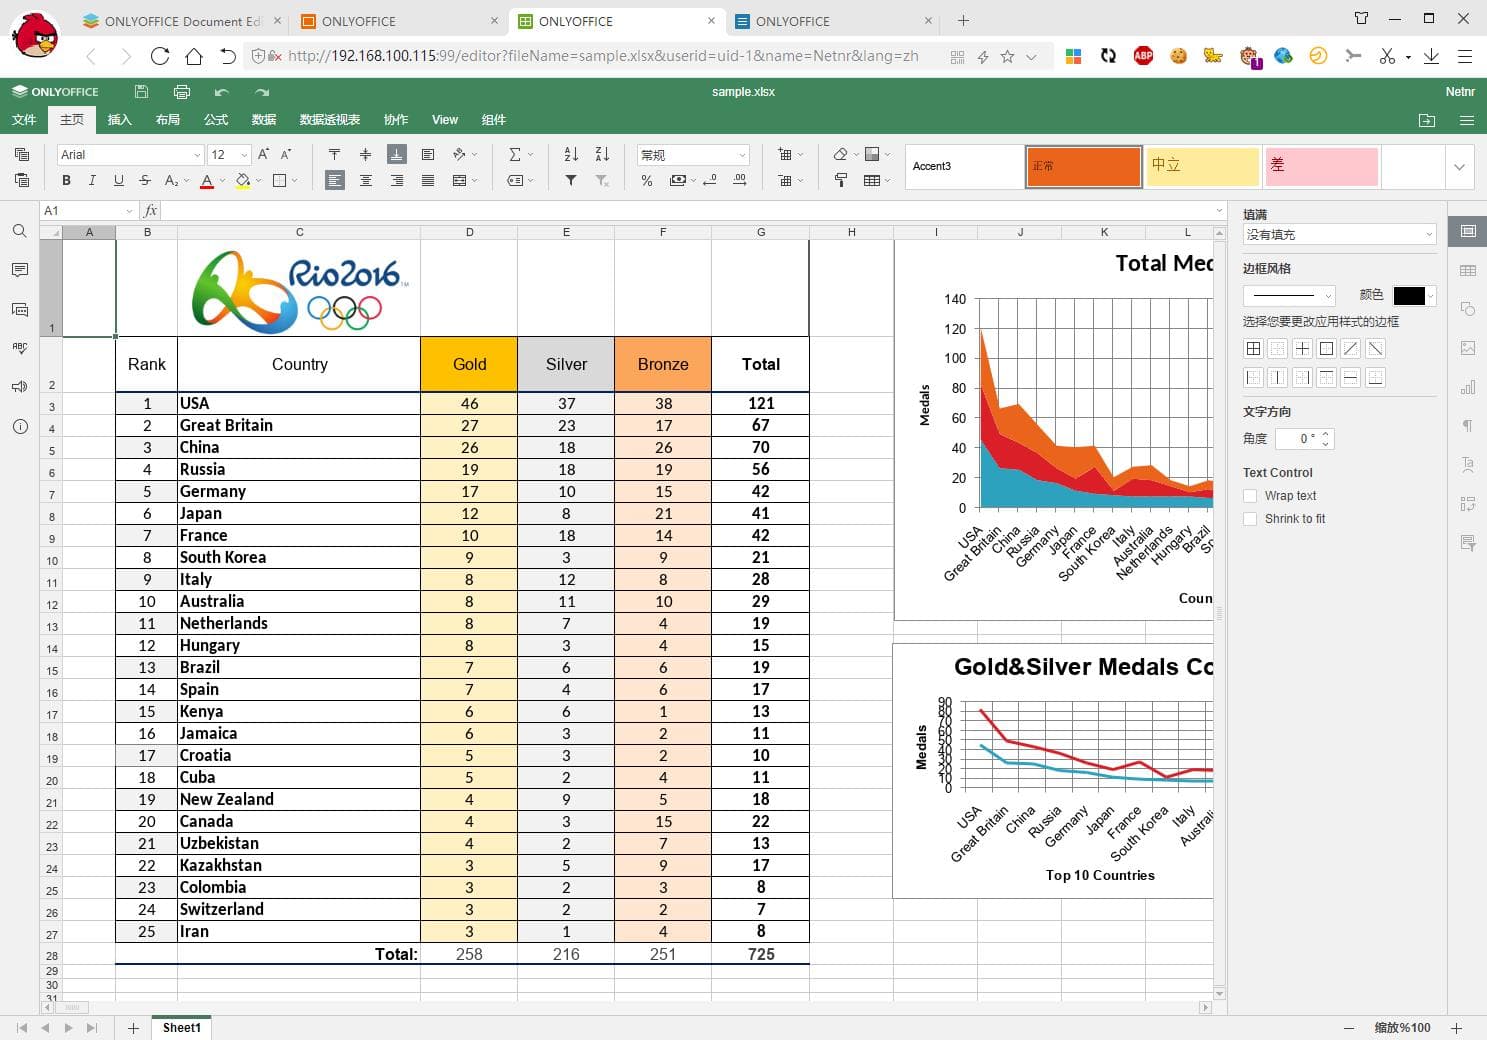Open the Arial font name dropdown
The image size is (1487, 1040).
point(196,155)
